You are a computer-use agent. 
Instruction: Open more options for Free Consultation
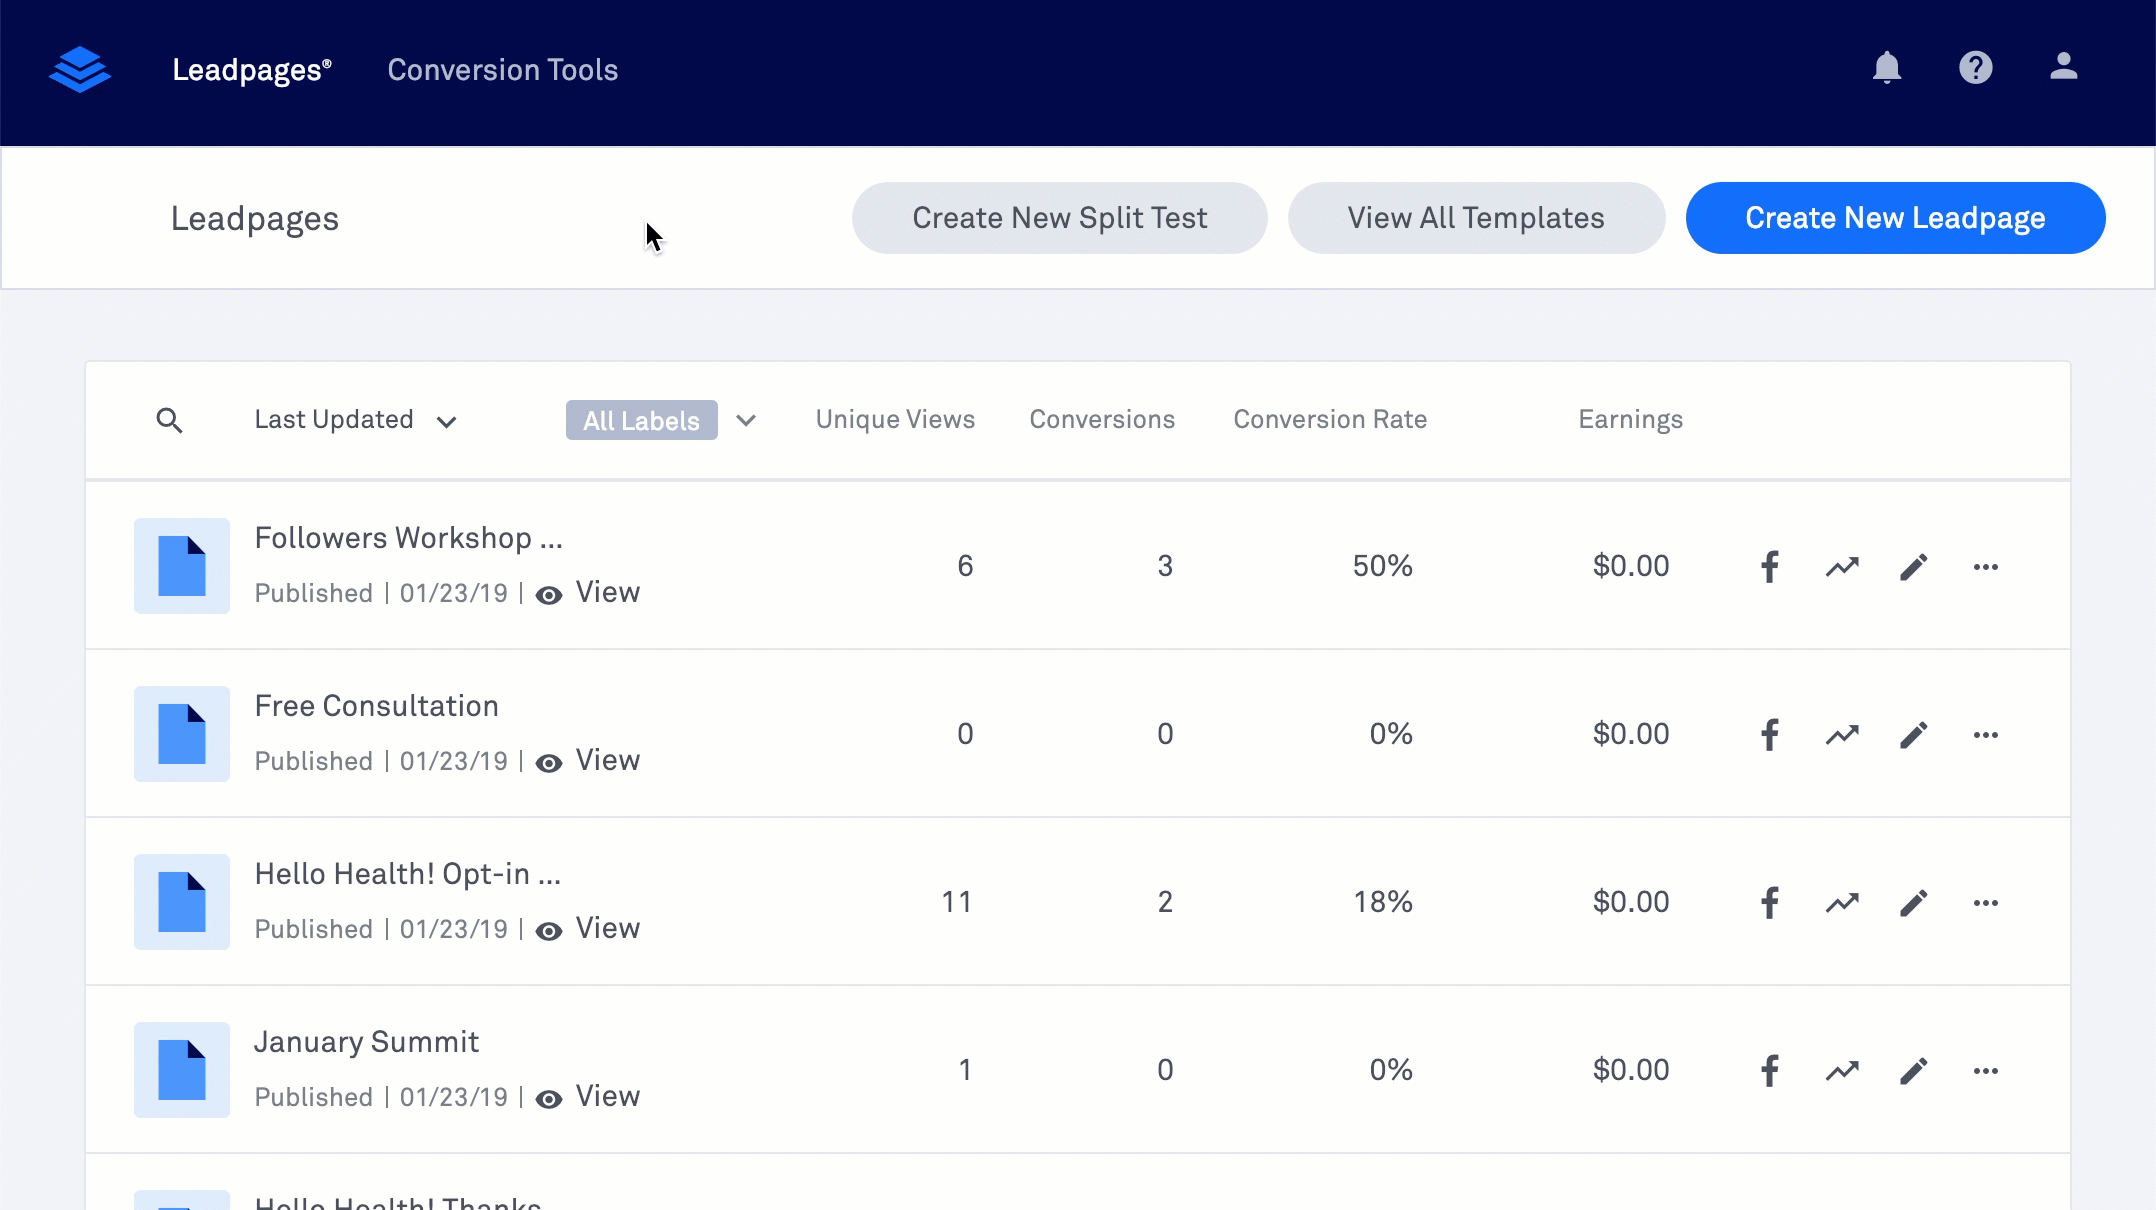pos(1986,735)
